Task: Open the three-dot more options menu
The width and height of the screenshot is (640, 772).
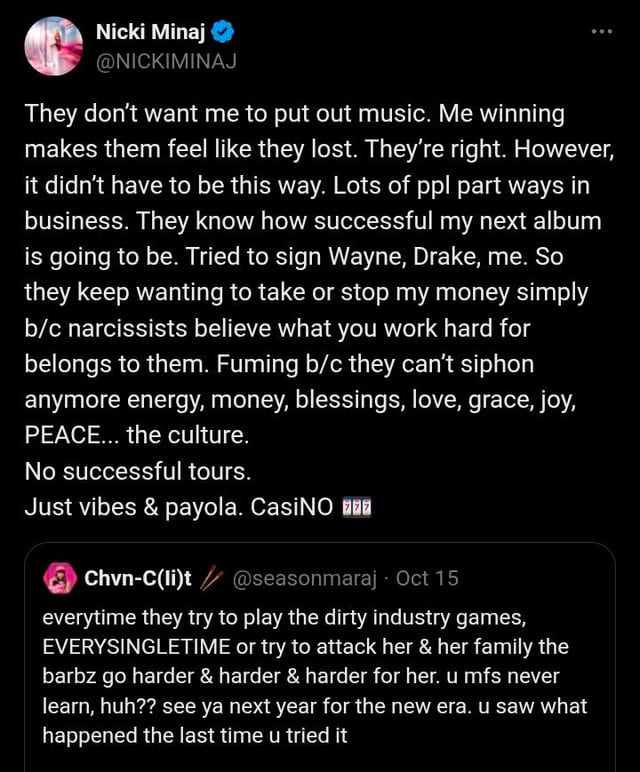Action: (x=600, y=31)
